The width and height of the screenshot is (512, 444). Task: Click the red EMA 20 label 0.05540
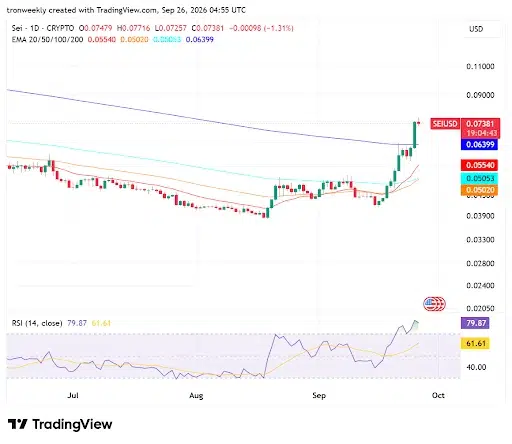(x=480, y=165)
